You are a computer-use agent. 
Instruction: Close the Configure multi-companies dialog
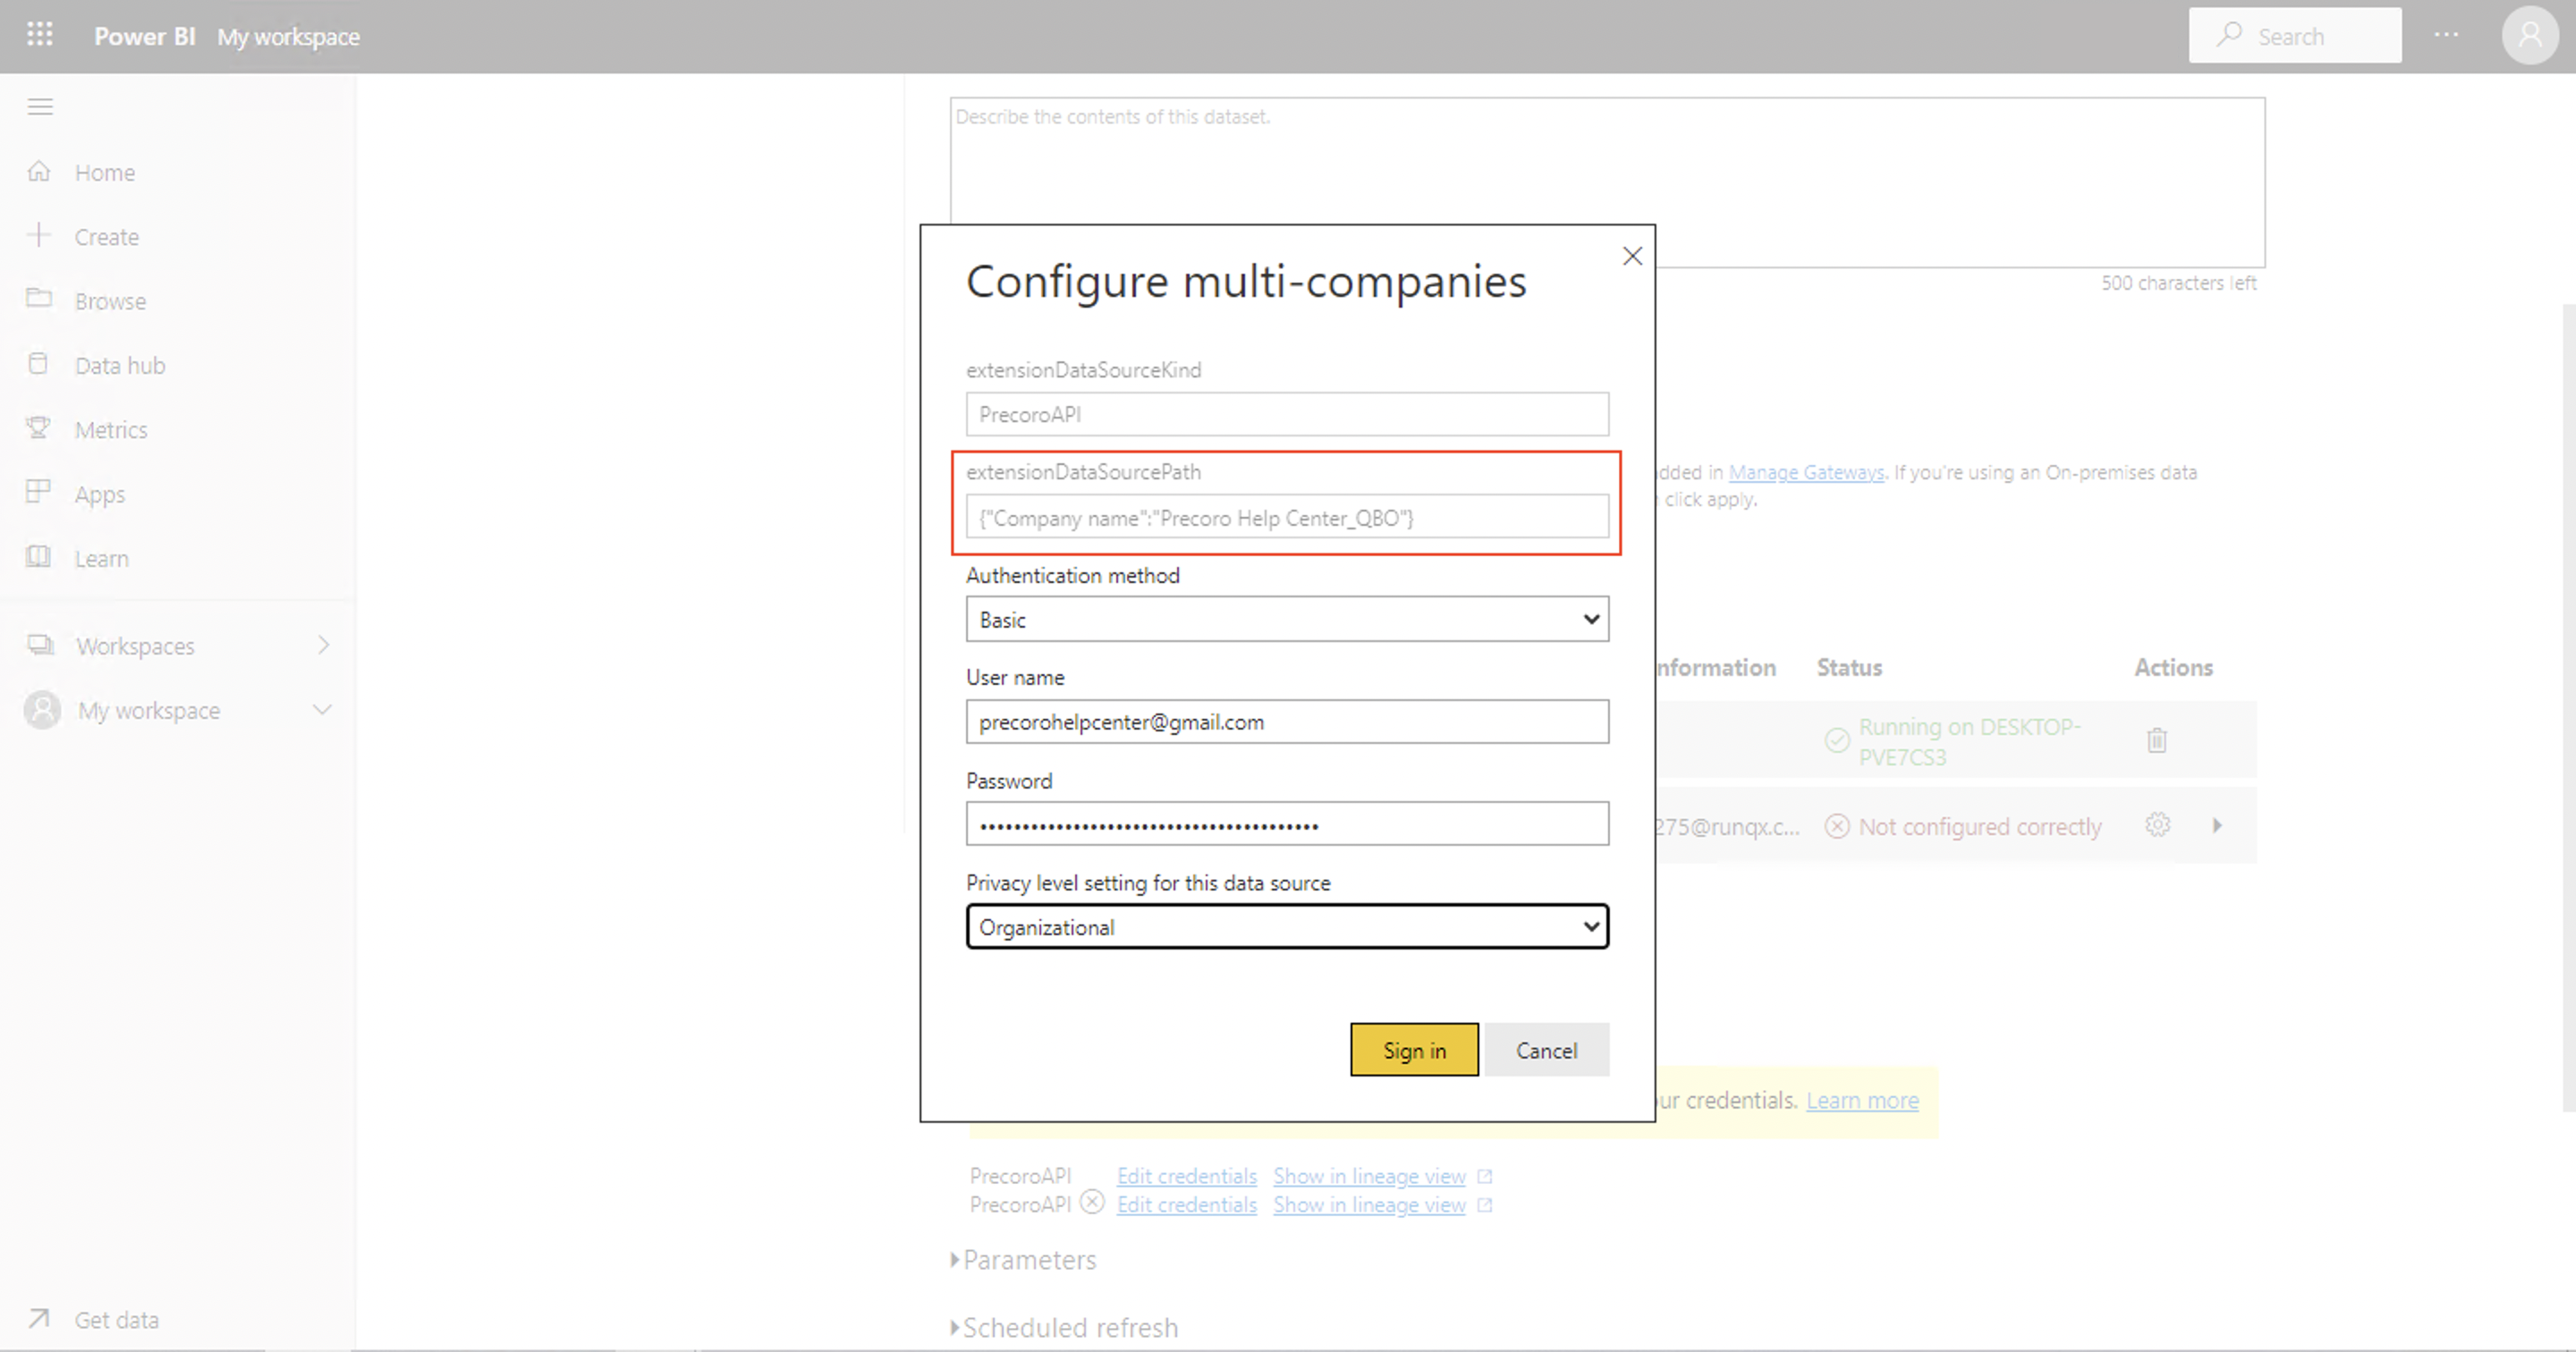coord(1632,256)
